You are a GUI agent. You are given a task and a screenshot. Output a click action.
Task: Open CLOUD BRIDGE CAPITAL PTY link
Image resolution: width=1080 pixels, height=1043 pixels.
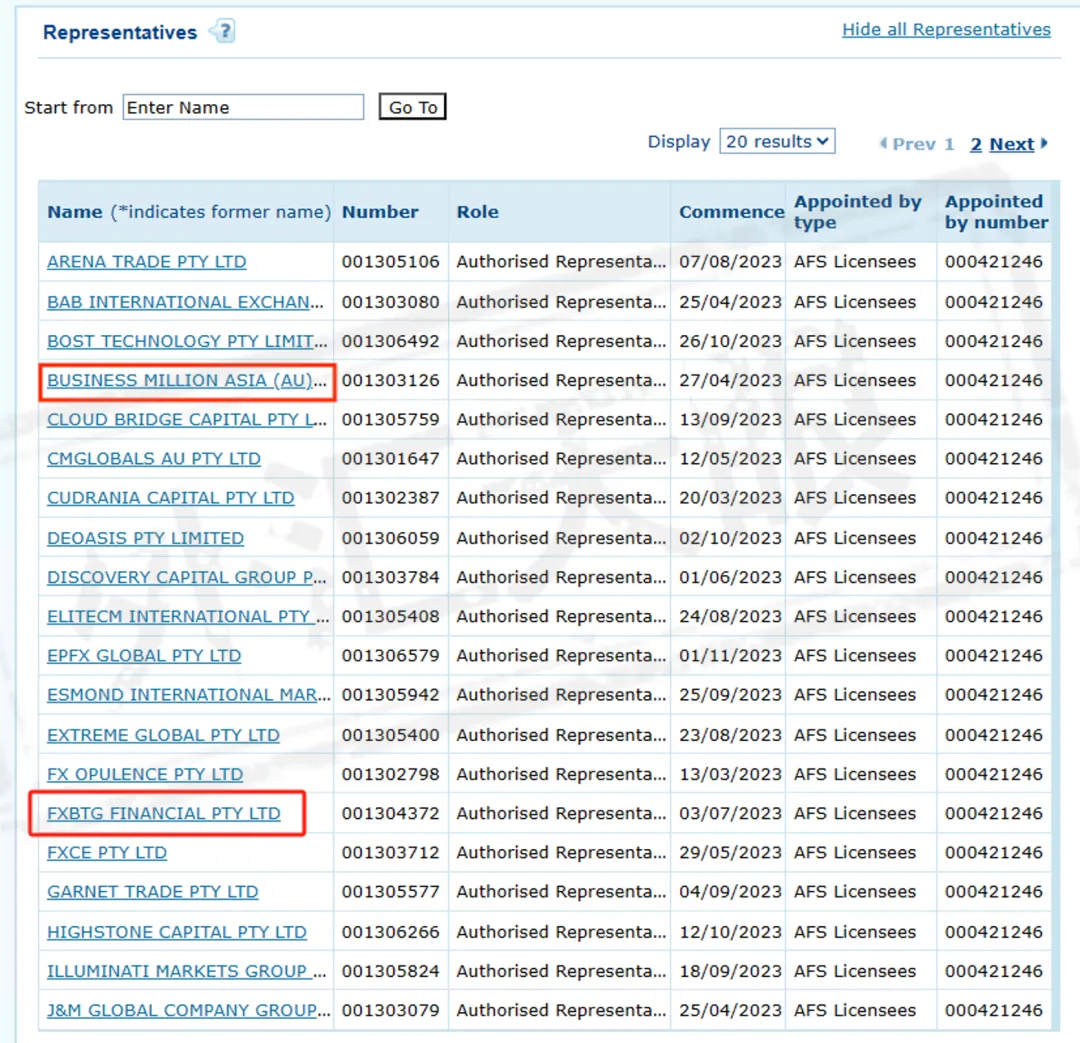[187, 420]
